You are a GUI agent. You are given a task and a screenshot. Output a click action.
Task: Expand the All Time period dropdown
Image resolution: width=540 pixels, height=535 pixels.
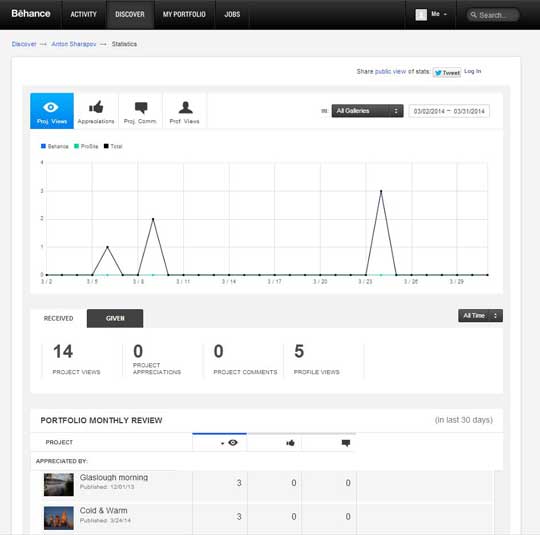480,316
